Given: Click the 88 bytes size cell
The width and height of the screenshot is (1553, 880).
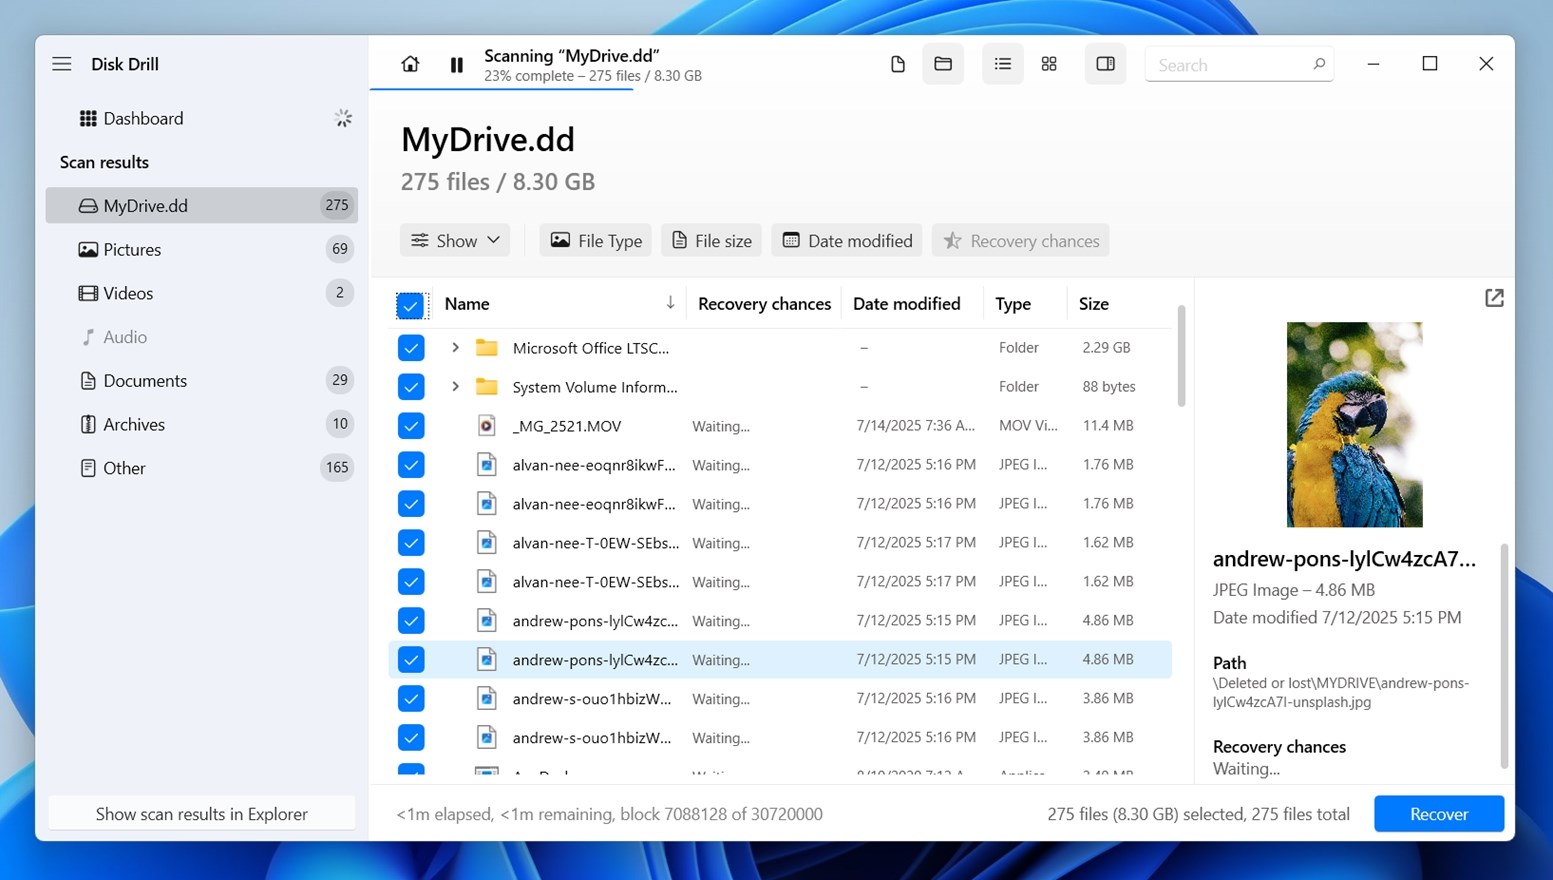Looking at the screenshot, I should [x=1109, y=387].
